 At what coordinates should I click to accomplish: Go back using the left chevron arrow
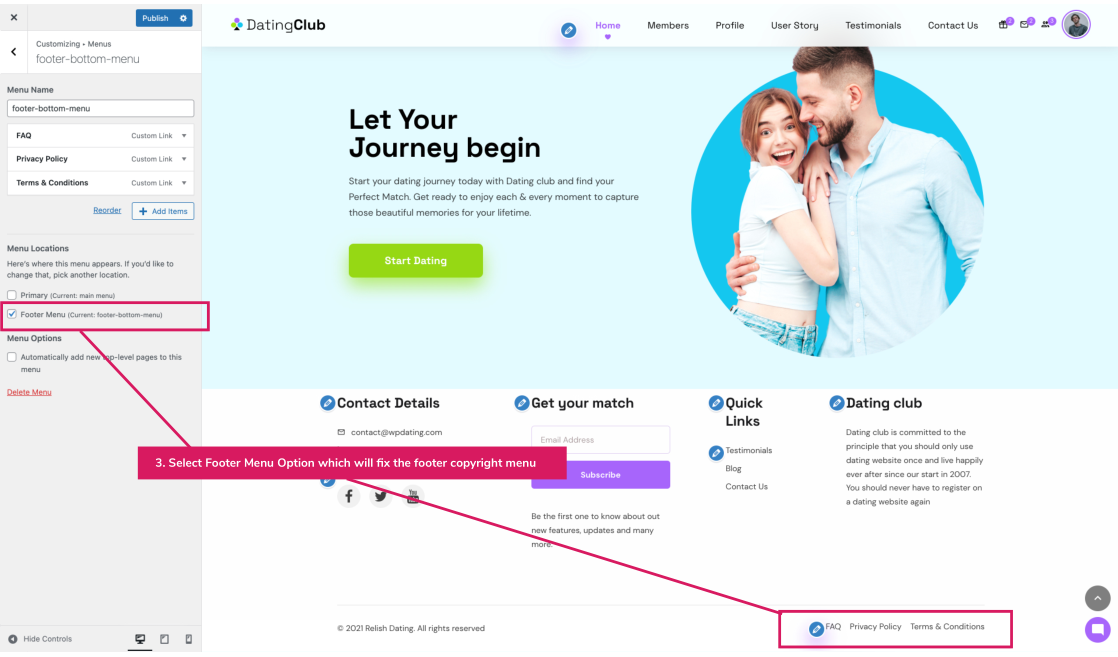(14, 52)
